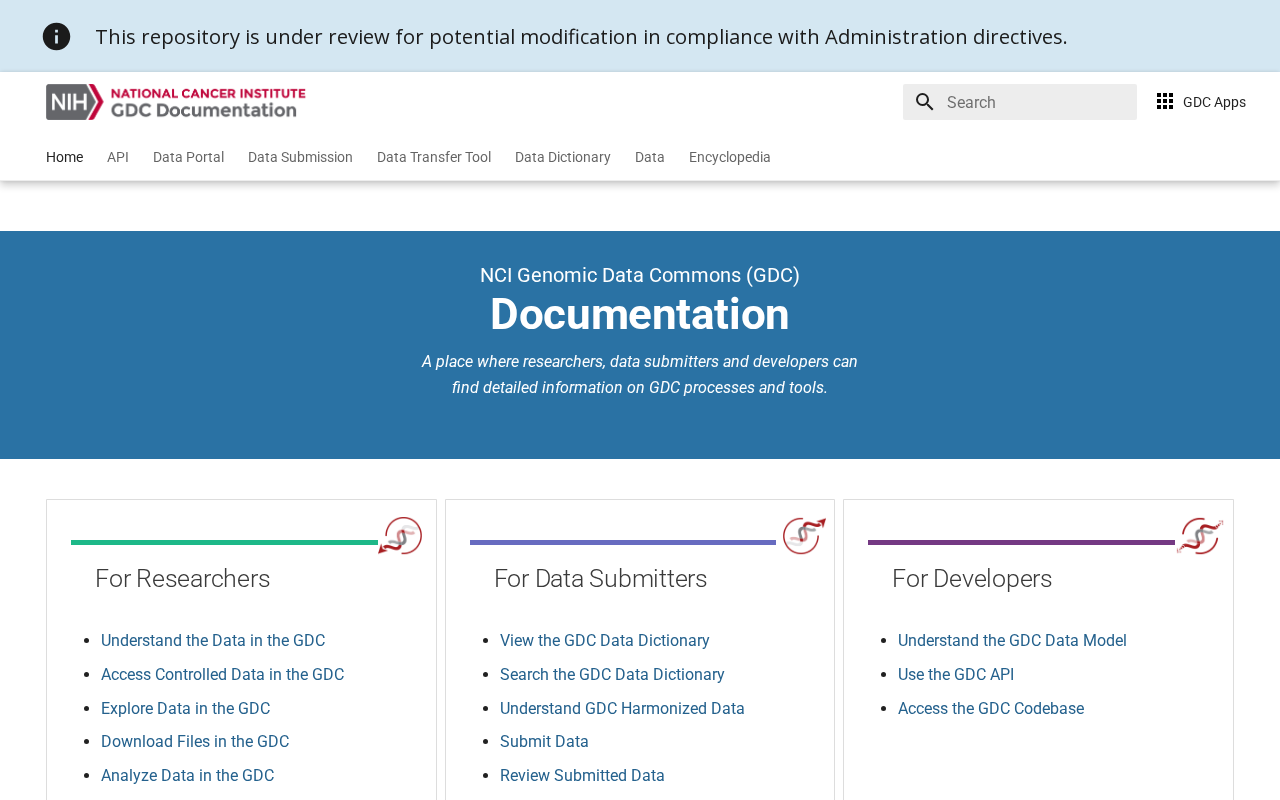Click the For Developers heading
The width and height of the screenshot is (1280, 800).
click(972, 579)
